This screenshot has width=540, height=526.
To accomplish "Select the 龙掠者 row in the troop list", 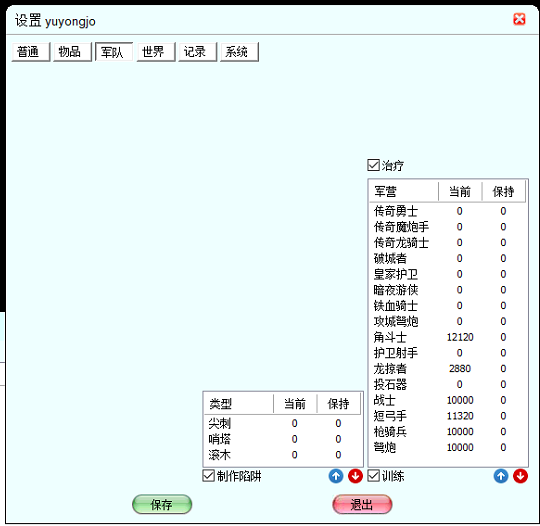I will [448, 369].
